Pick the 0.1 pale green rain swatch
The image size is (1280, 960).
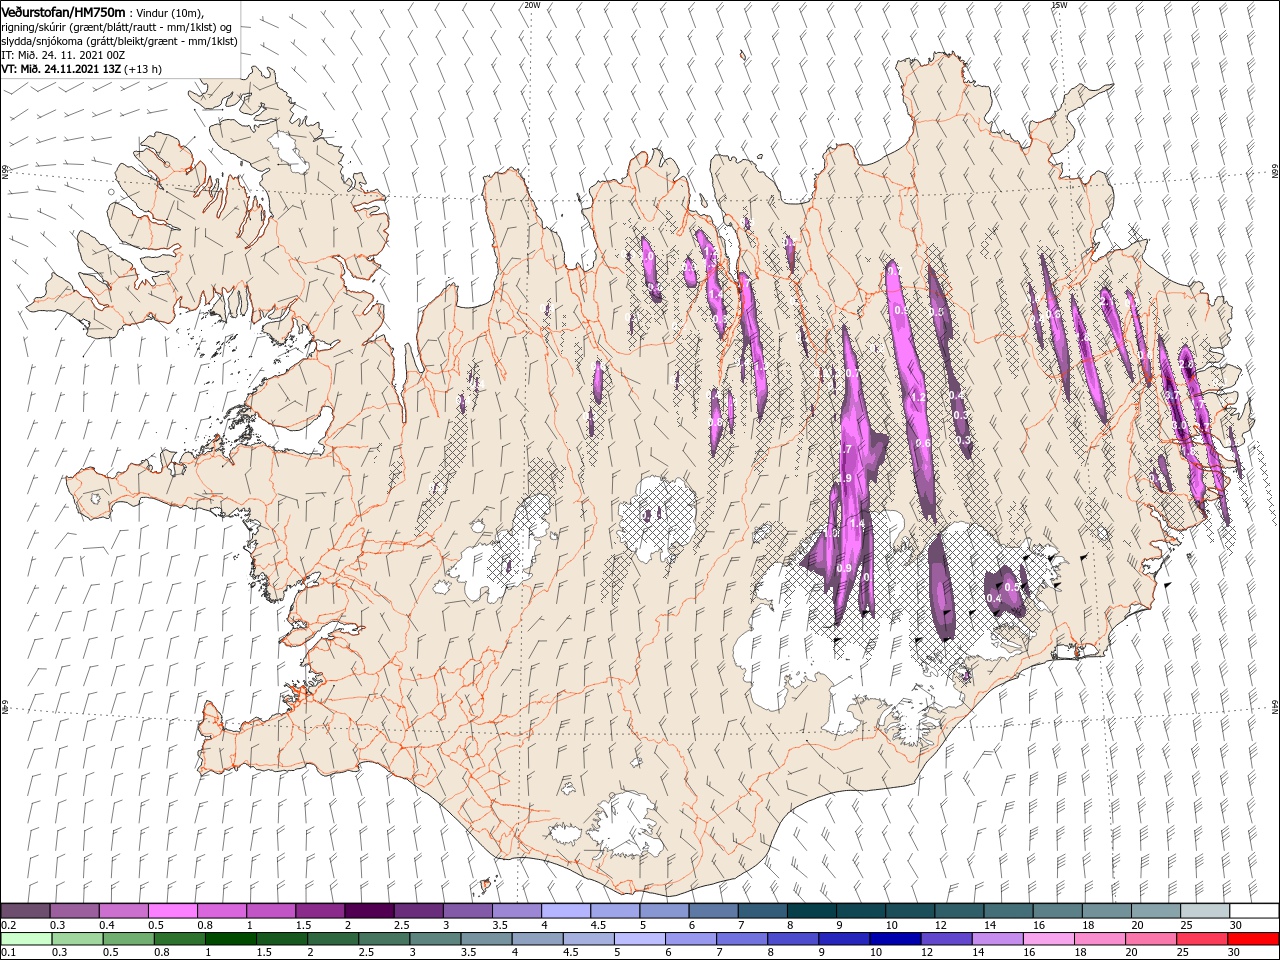tap(26, 939)
